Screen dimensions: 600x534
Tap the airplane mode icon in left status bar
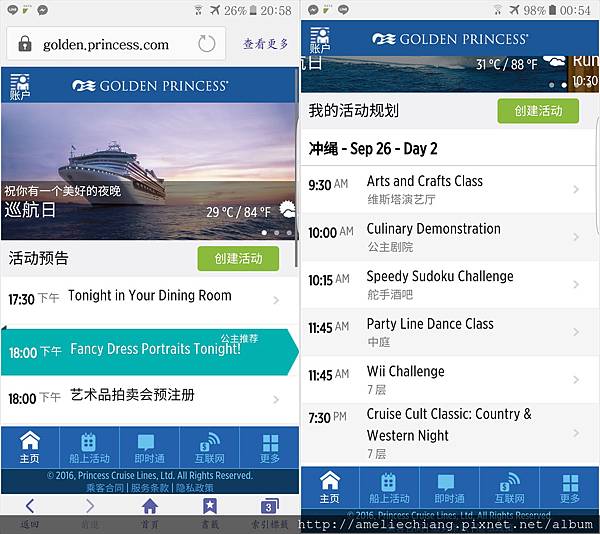[215, 10]
